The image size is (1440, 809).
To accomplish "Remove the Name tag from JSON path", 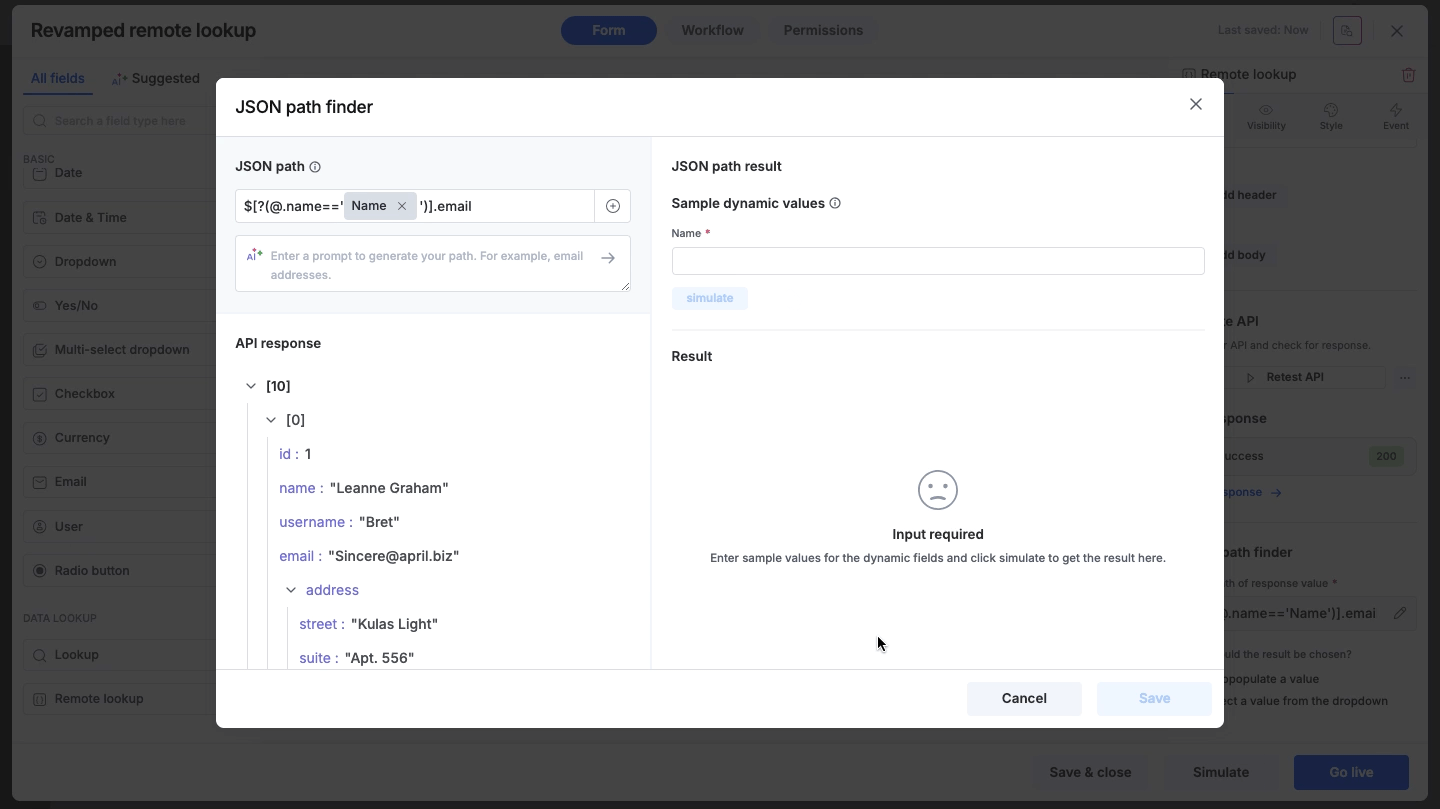I will click(x=402, y=206).
